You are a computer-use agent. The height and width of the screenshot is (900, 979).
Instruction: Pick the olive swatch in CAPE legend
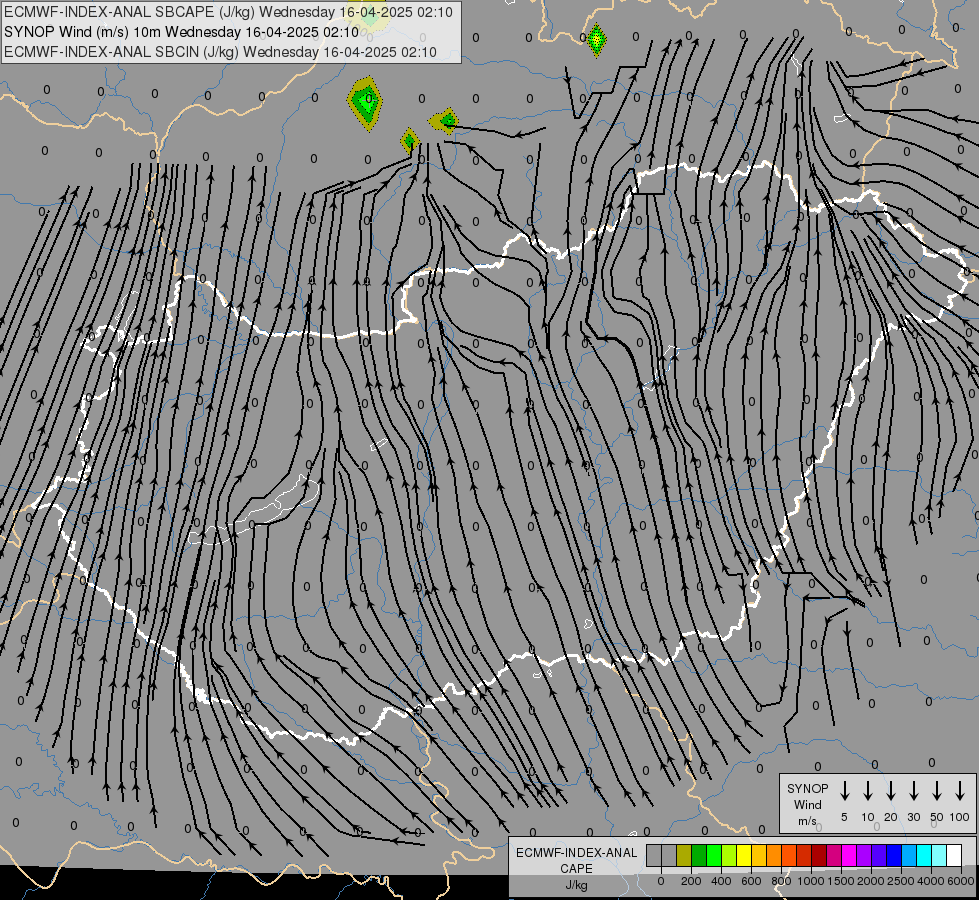684,855
